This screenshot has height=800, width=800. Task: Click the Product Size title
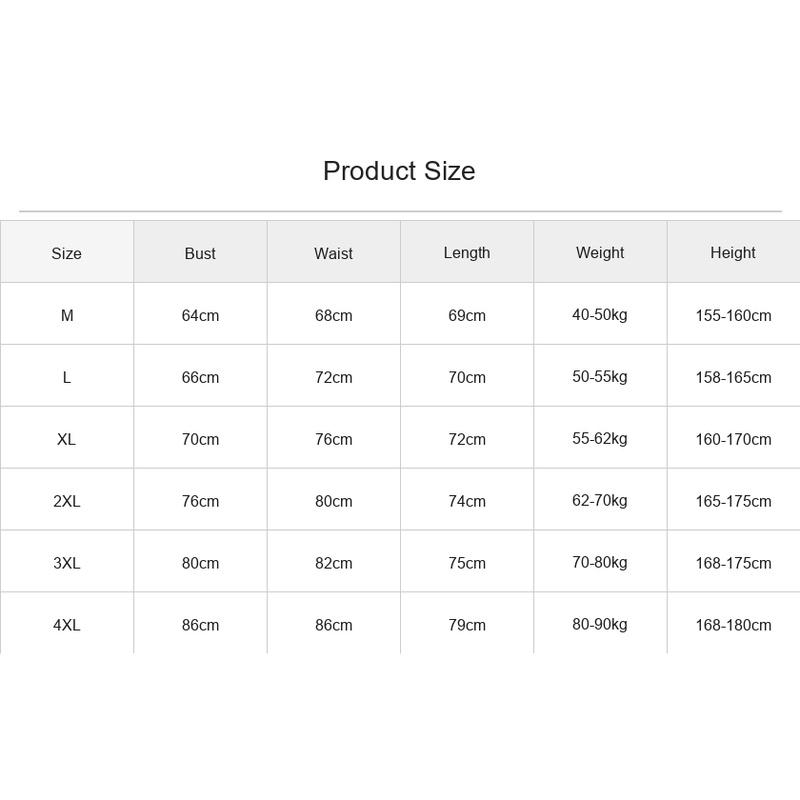click(399, 171)
